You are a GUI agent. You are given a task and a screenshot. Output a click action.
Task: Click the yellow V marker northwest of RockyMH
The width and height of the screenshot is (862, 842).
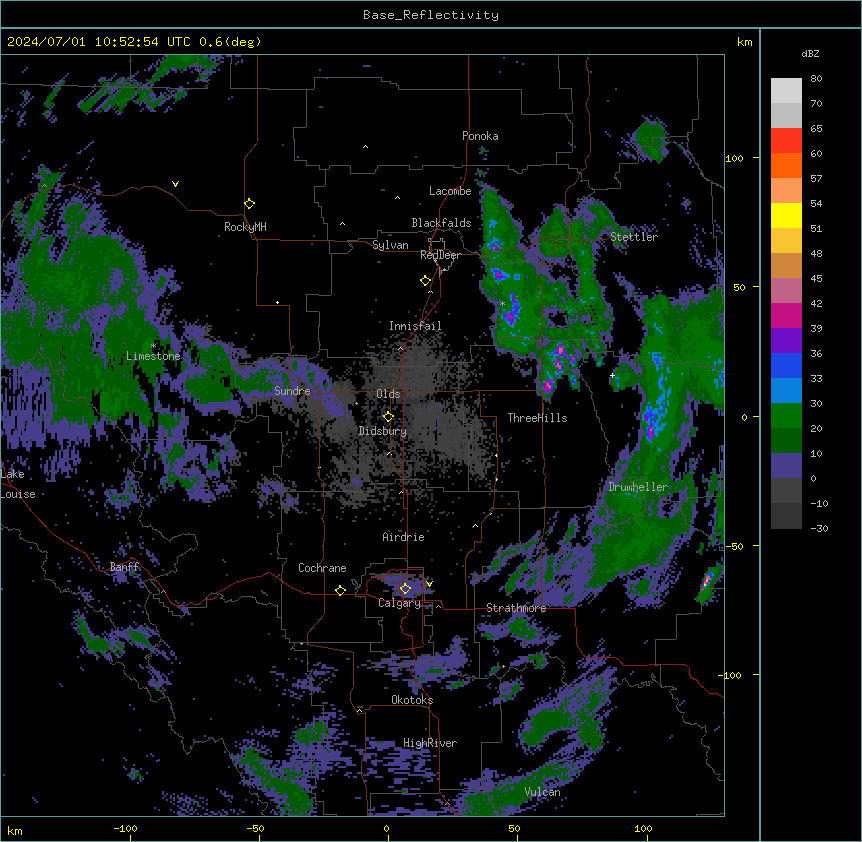[175, 184]
